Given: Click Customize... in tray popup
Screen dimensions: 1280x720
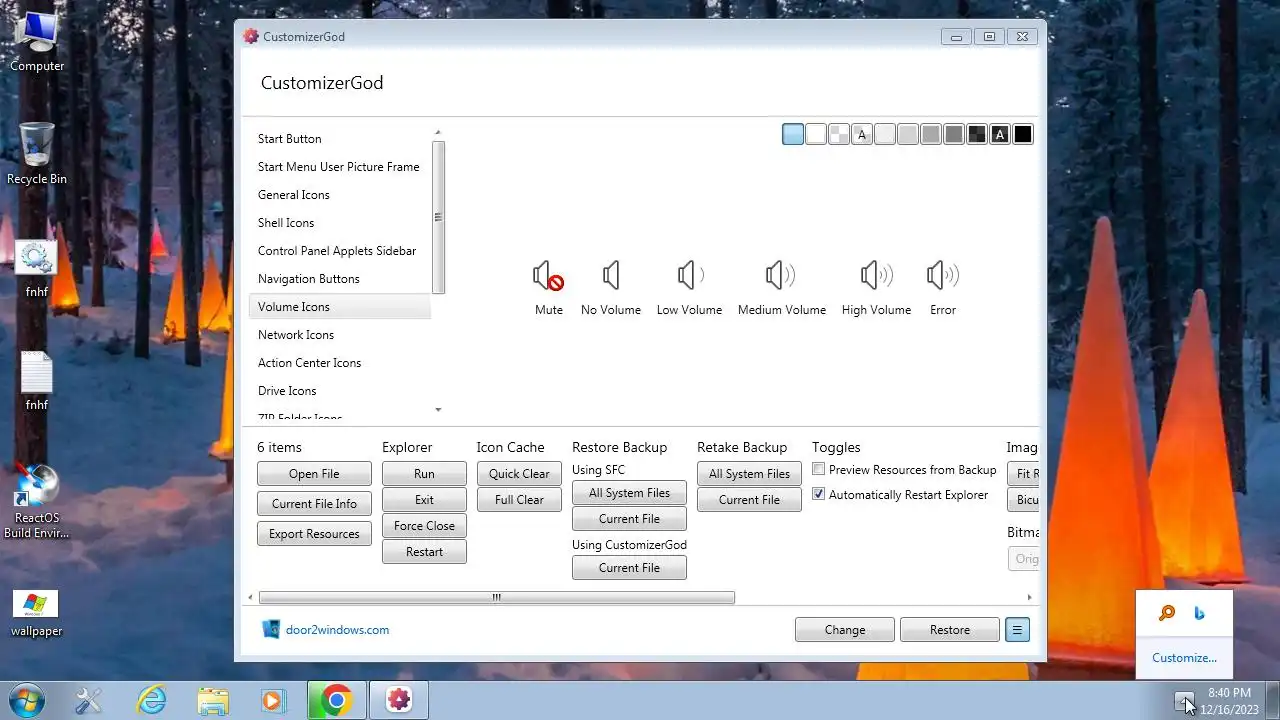Looking at the screenshot, I should [x=1184, y=658].
